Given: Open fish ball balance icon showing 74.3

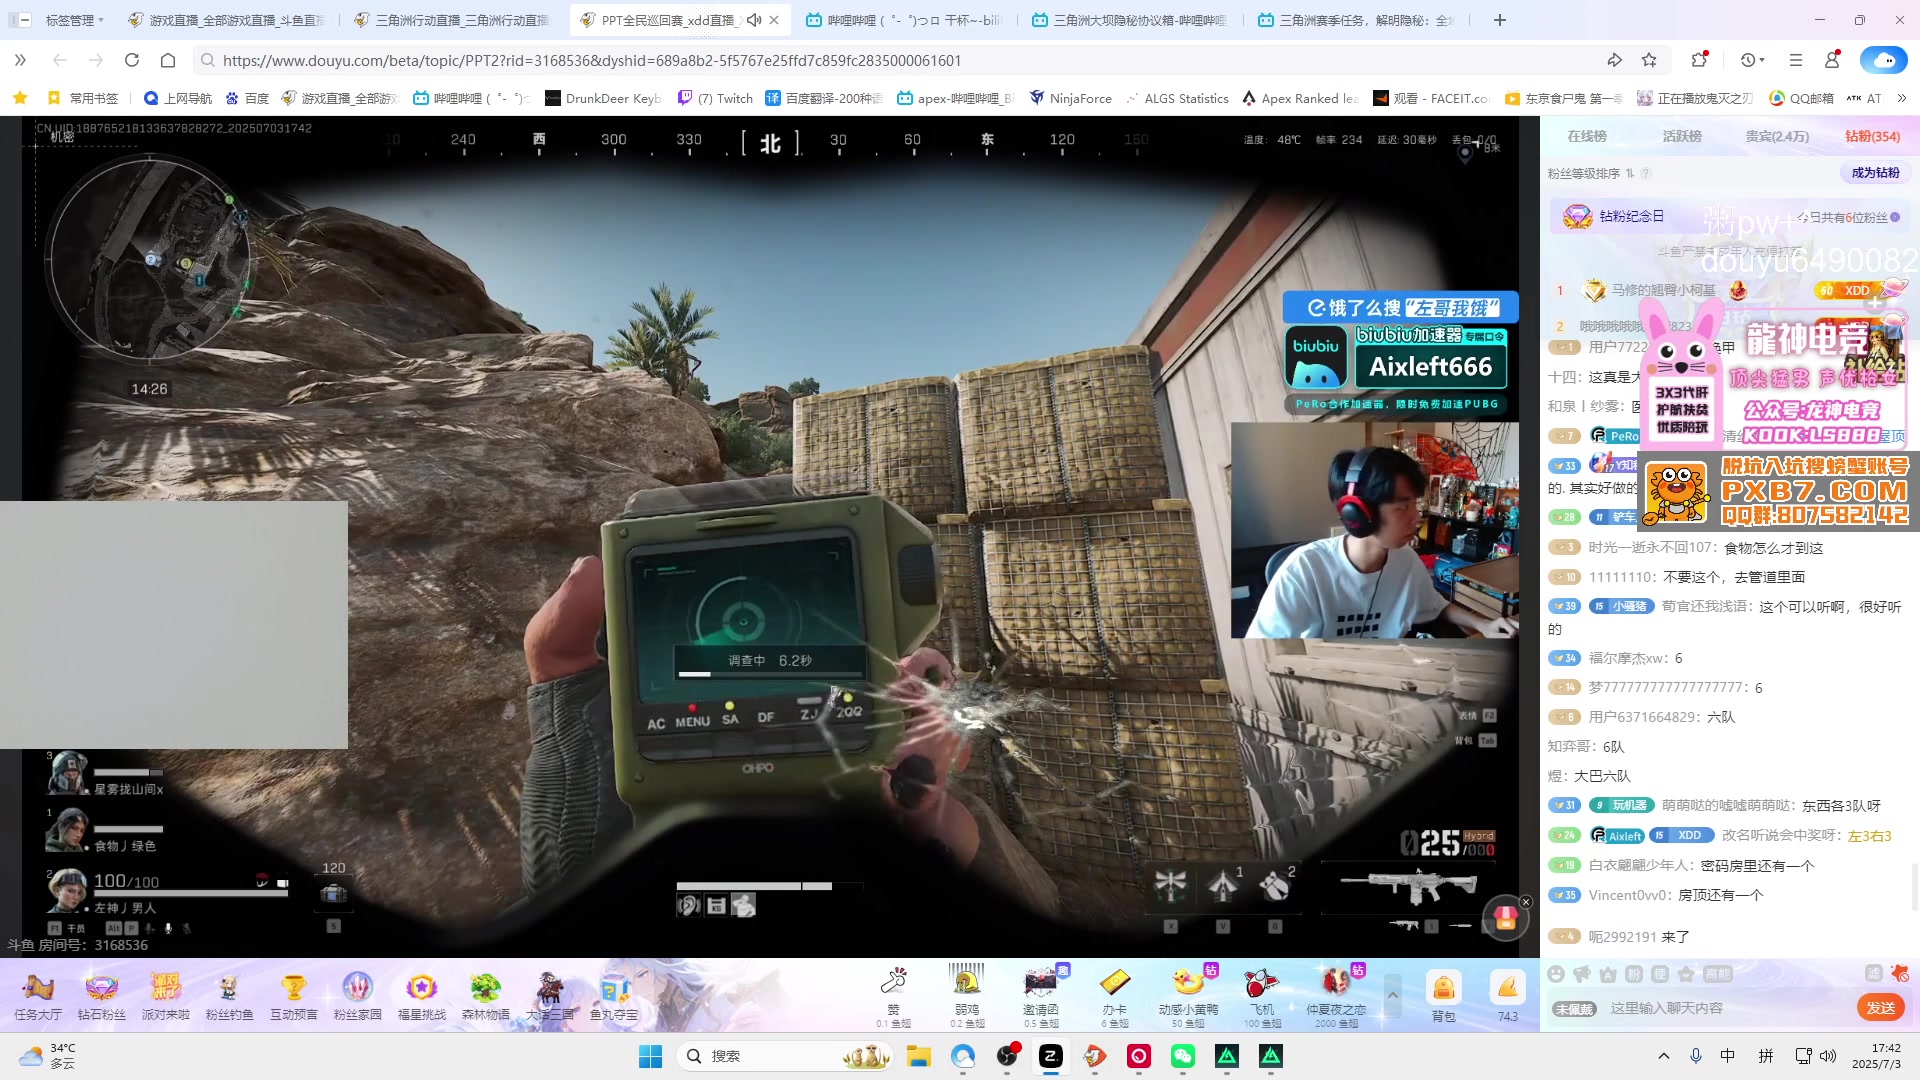Looking at the screenshot, I should pos(1508,996).
